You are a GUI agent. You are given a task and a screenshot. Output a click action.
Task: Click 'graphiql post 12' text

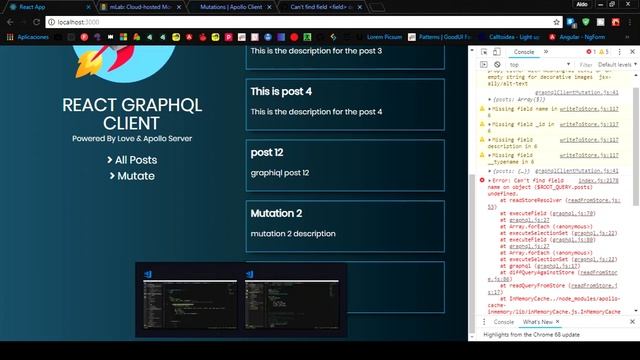click(x=280, y=173)
